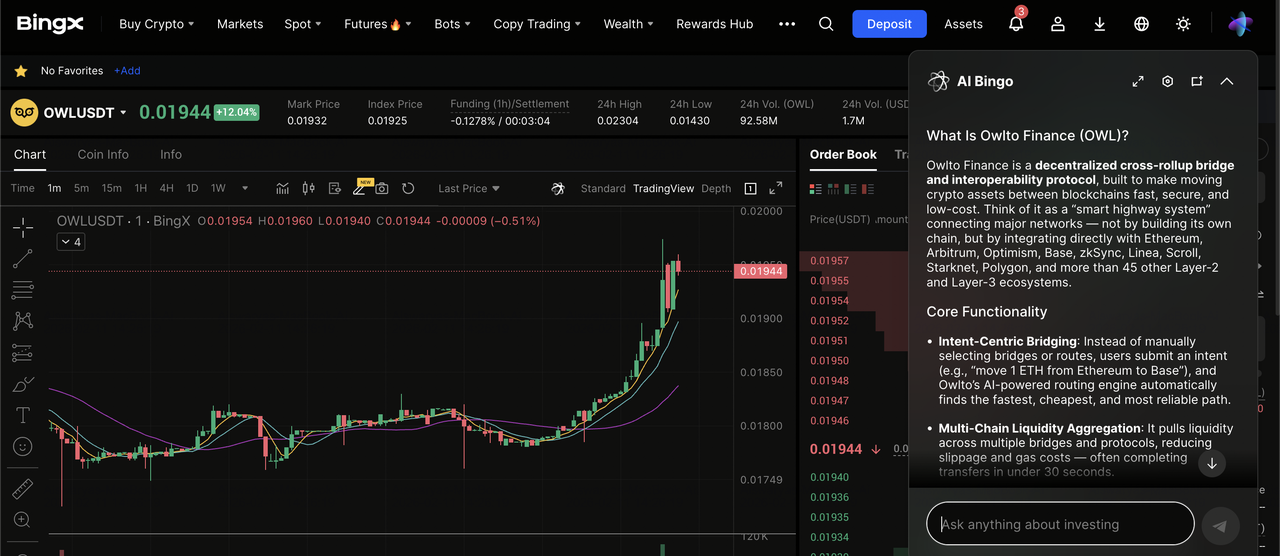
Task: Open the Last Price dropdown
Action: click(x=468, y=188)
